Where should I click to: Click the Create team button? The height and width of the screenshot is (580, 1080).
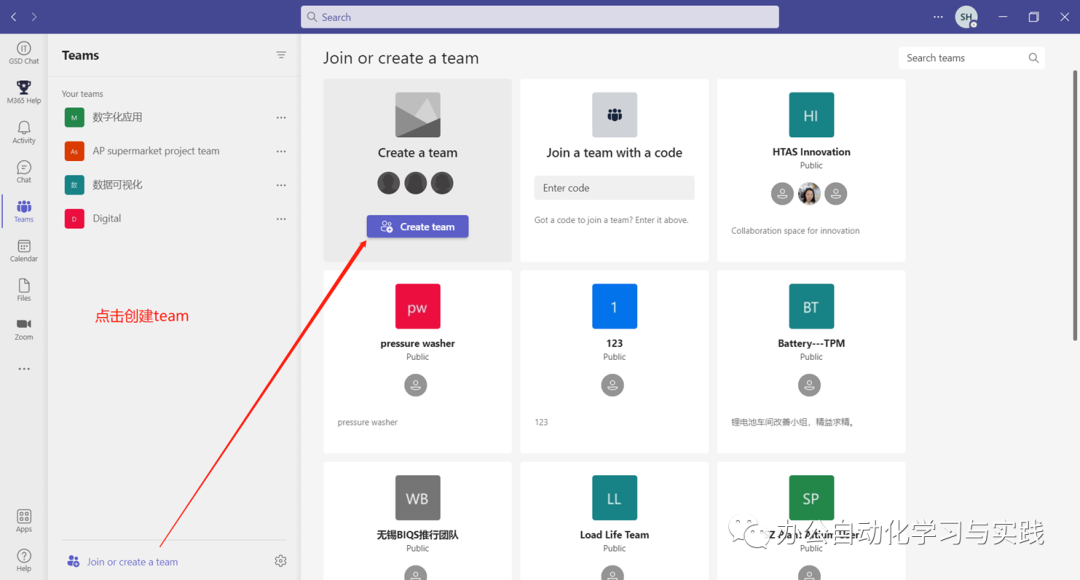coord(417,227)
